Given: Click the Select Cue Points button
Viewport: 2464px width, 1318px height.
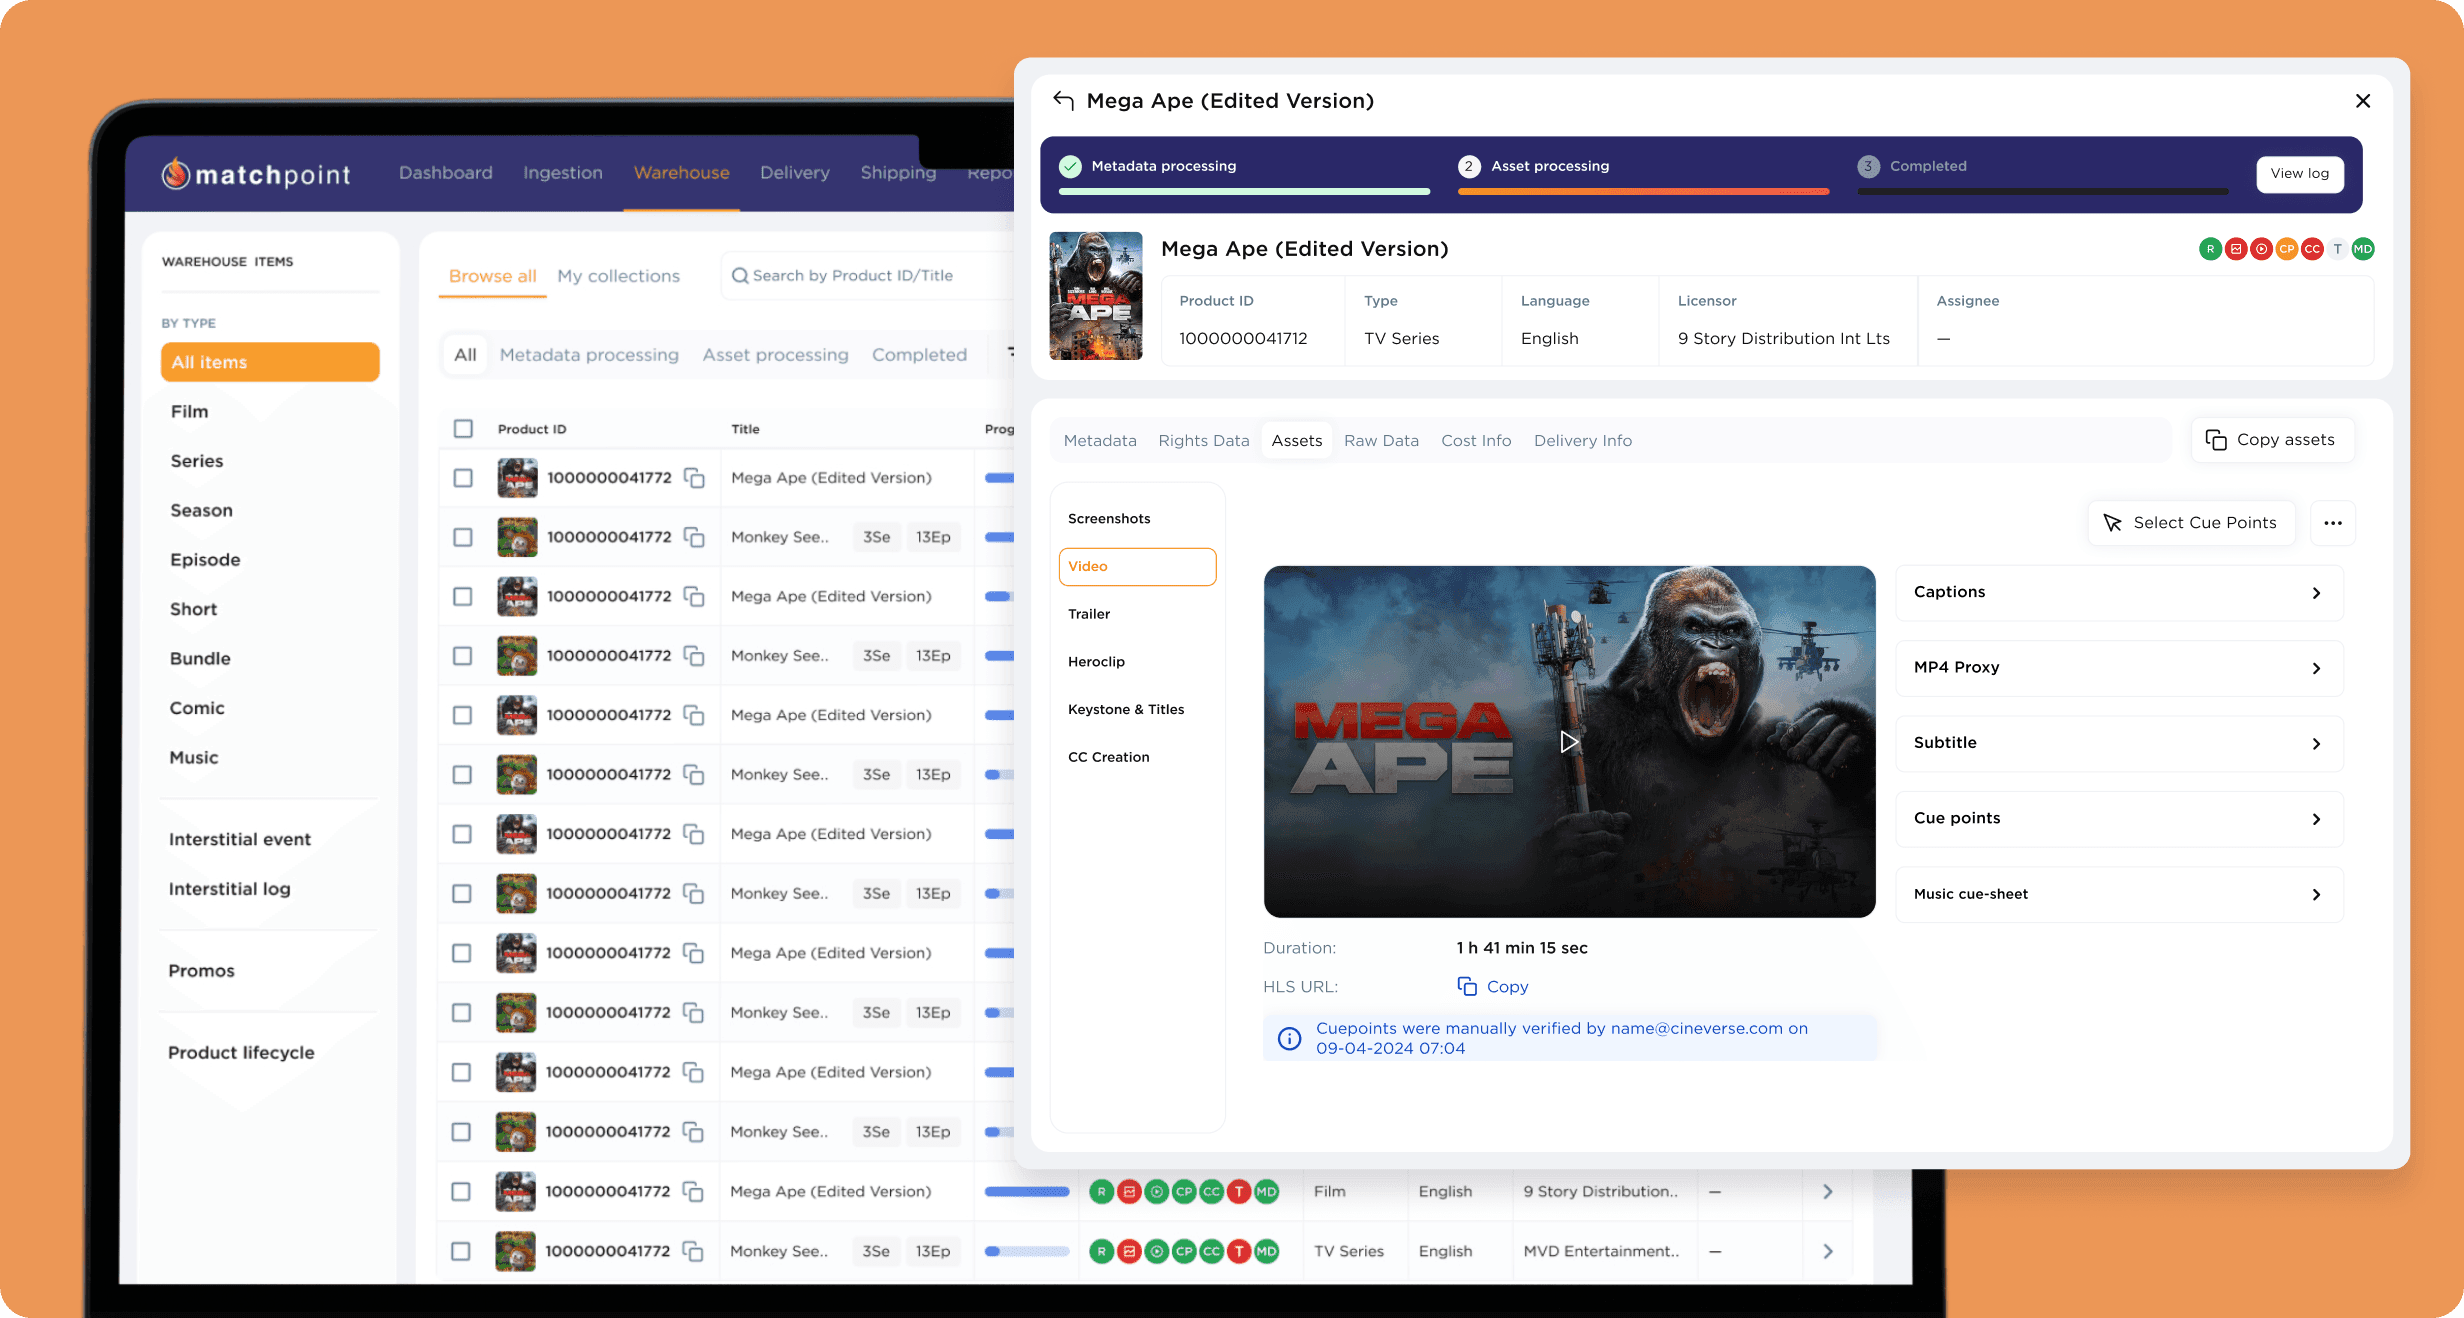Looking at the screenshot, I should click(2190, 523).
